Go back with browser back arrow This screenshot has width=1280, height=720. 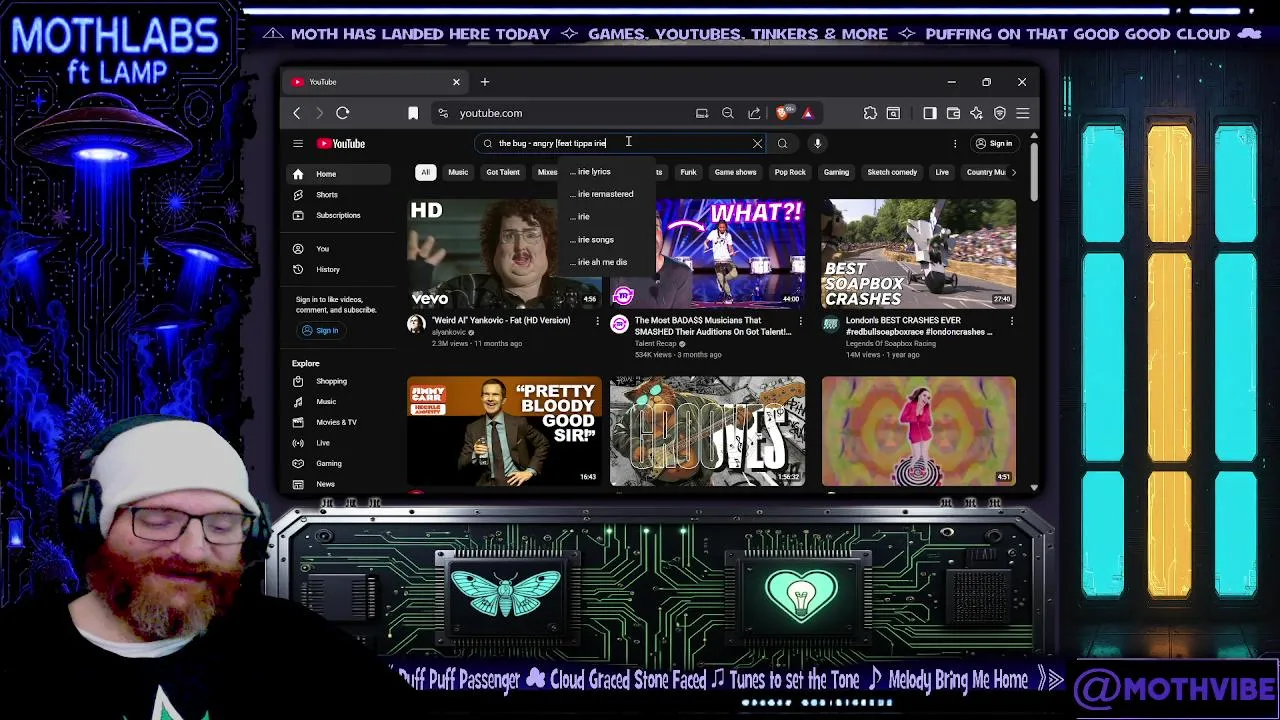(297, 113)
